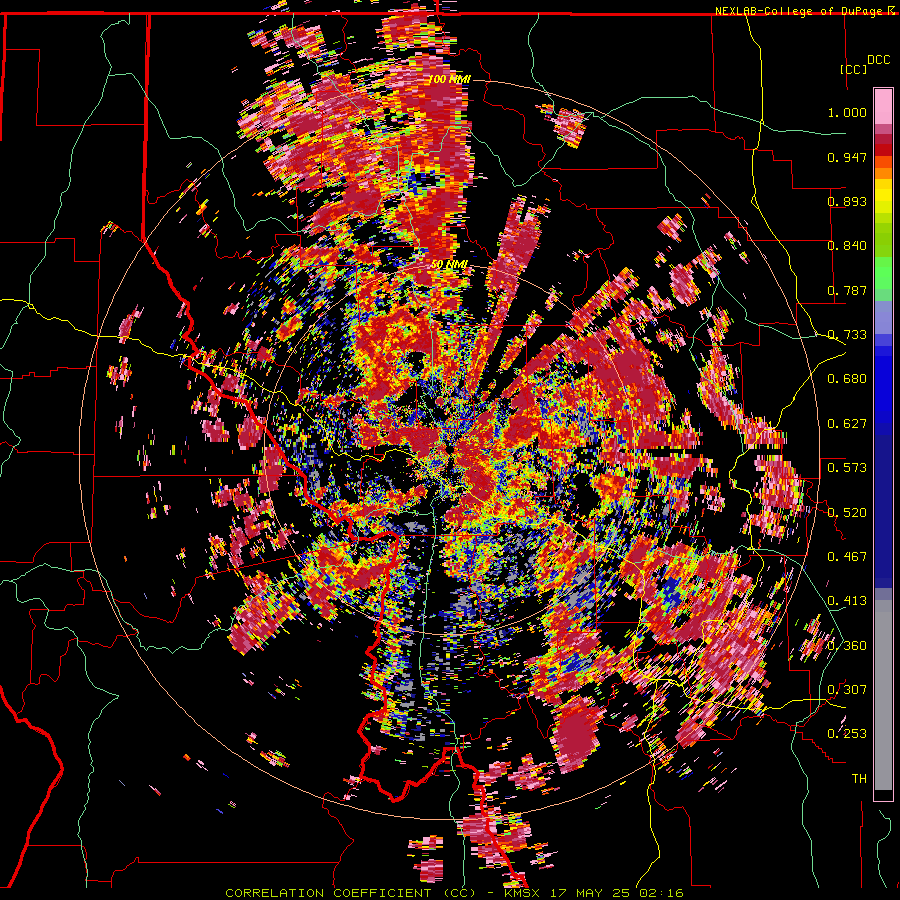Select the 0.947 legend value
The image size is (900, 900).
[847, 157]
